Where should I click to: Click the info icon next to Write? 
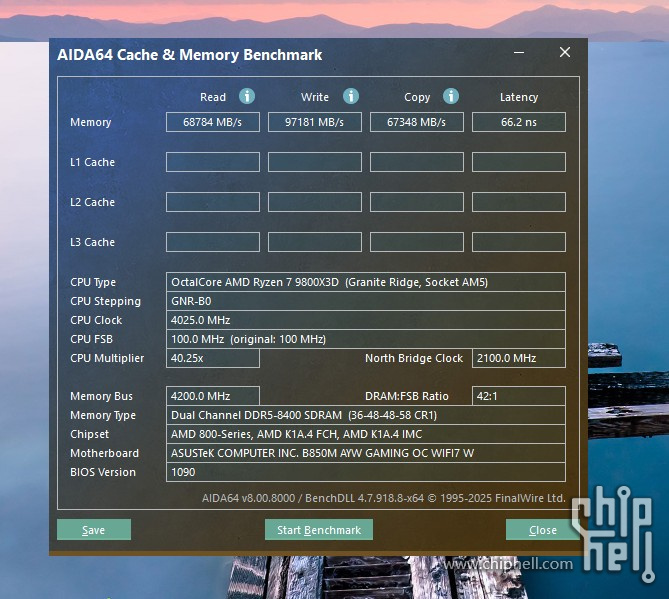pos(351,97)
